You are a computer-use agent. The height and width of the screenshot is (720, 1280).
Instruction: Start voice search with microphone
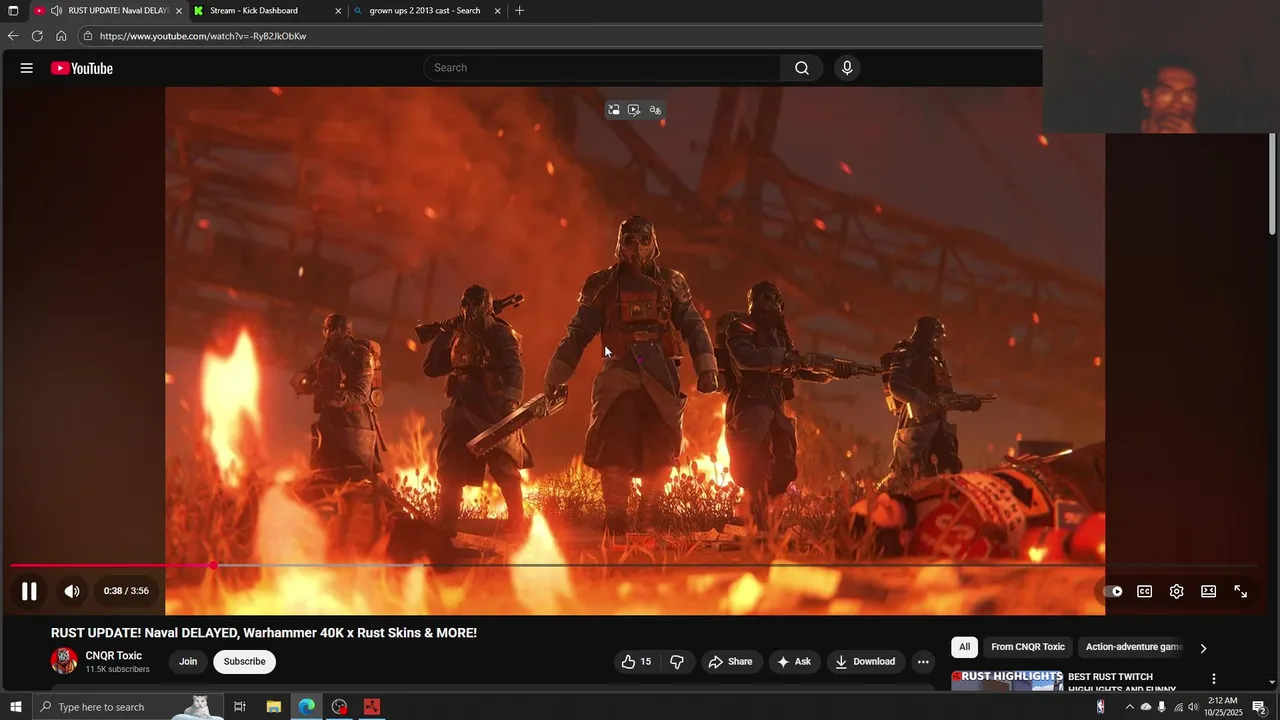point(847,68)
